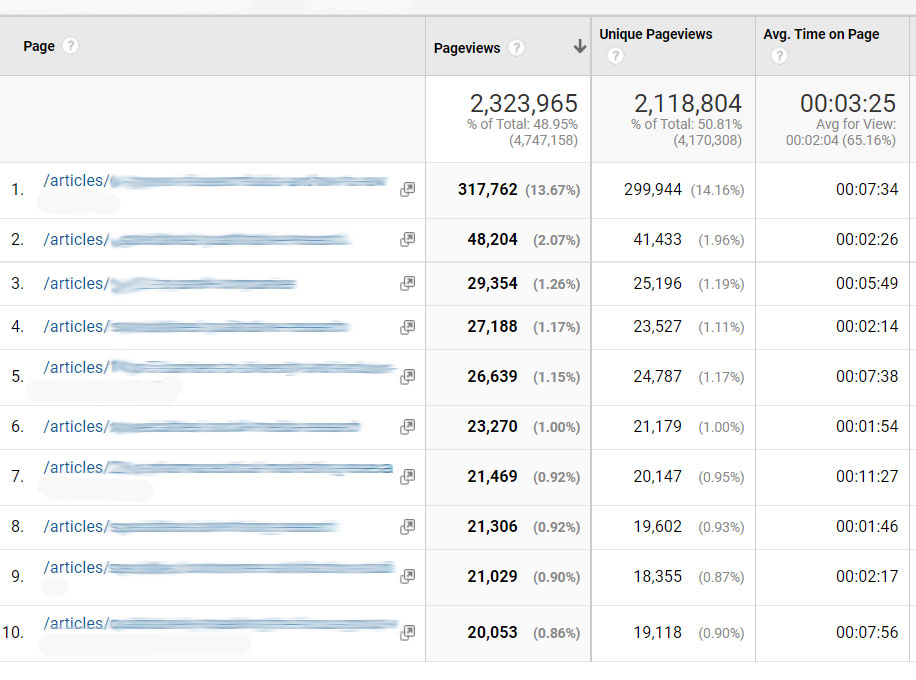This screenshot has width=916, height=680.
Task: Click the Page column header
Action: 39,46
